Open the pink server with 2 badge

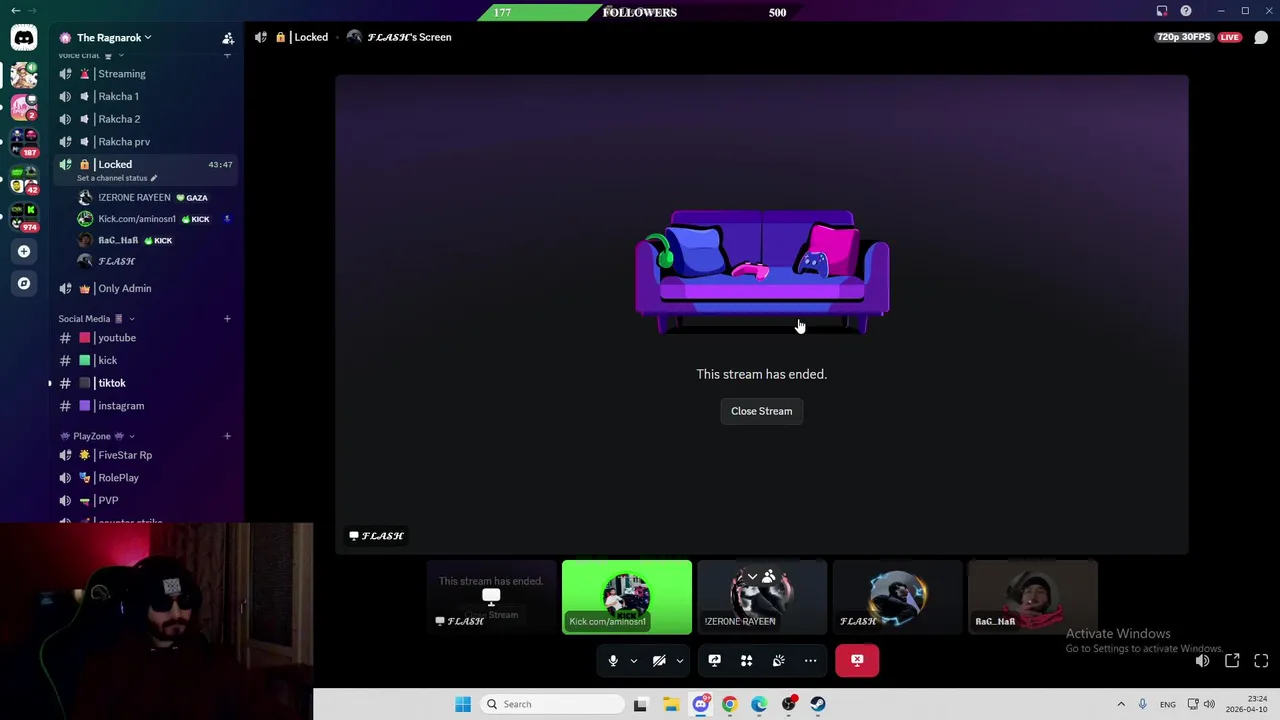(x=24, y=106)
